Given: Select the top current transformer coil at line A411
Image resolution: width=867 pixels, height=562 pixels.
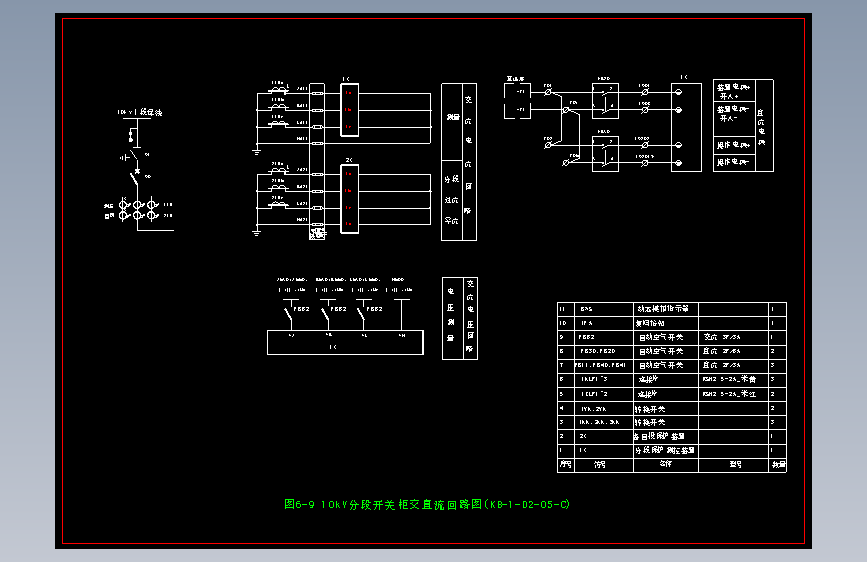Looking at the screenshot, I should point(278,89).
